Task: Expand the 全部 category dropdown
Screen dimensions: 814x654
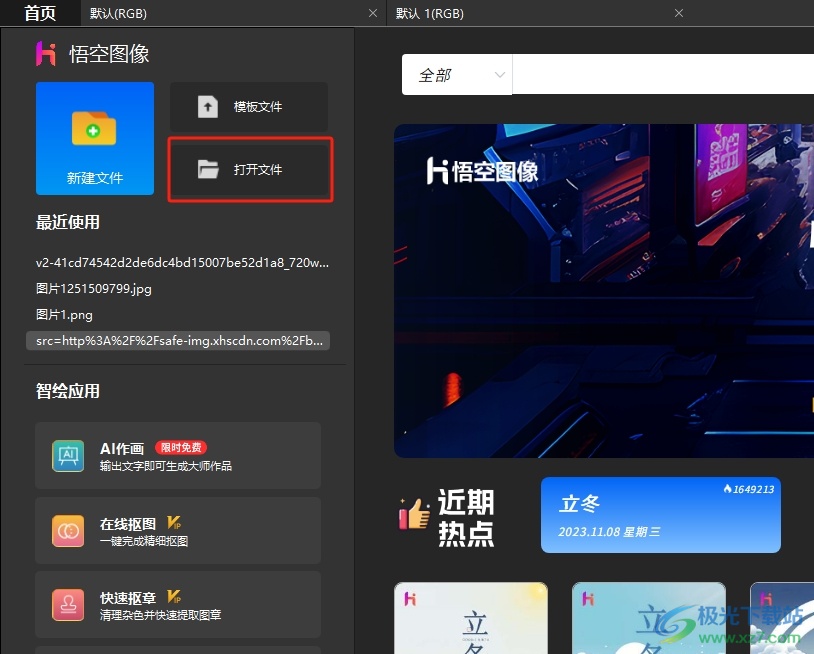Action: click(x=457, y=75)
